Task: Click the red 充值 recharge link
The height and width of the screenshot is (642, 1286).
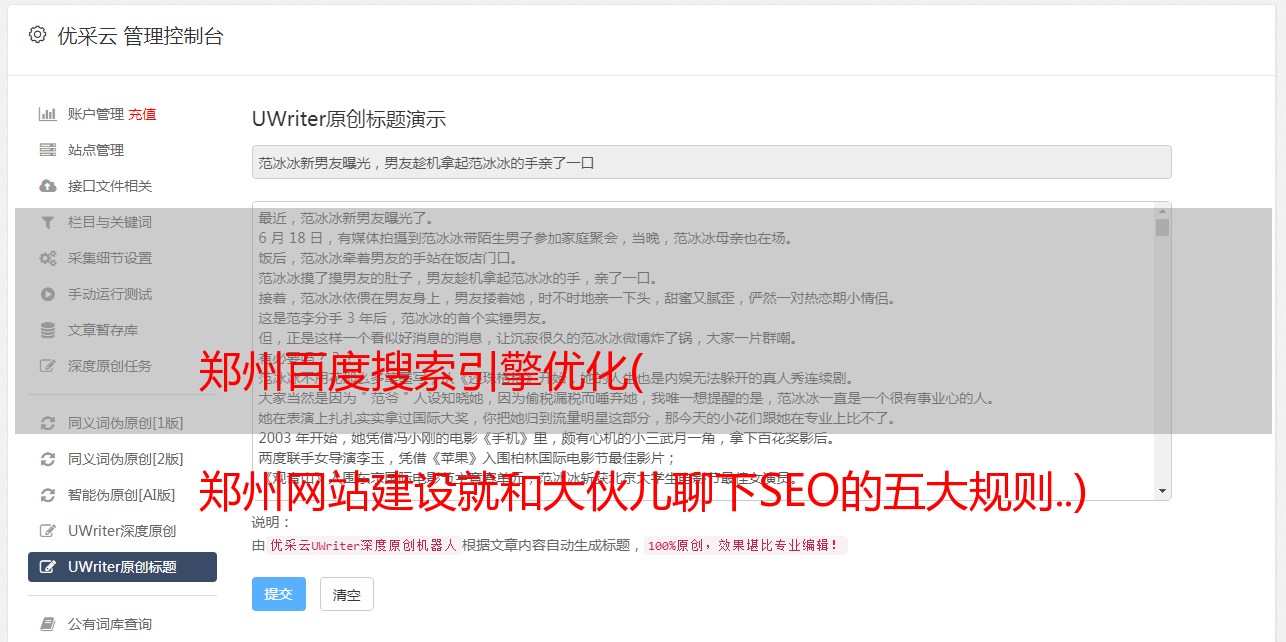Action: point(142,114)
